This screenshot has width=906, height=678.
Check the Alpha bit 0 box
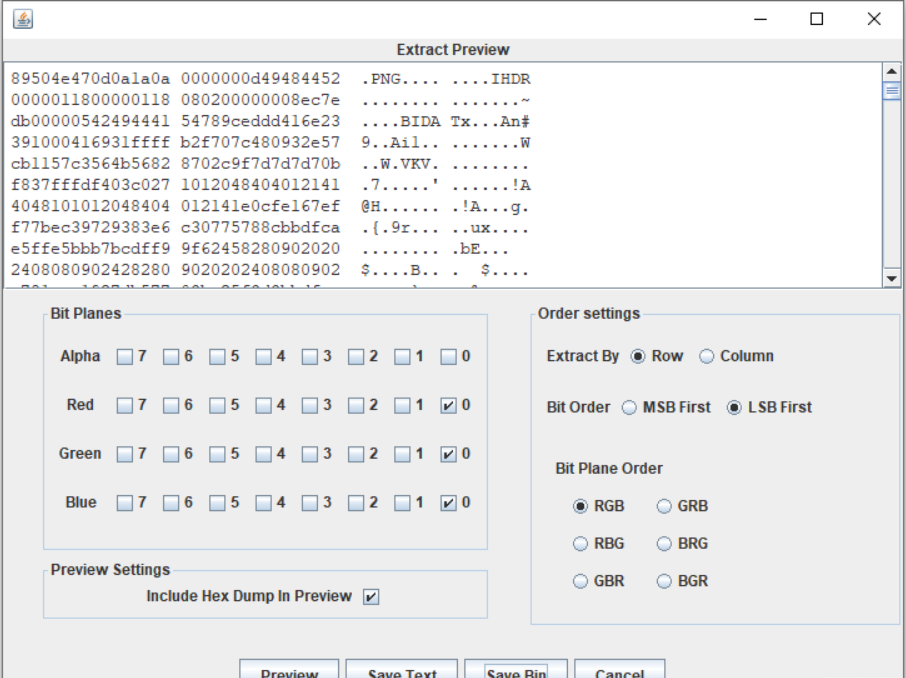(448, 357)
